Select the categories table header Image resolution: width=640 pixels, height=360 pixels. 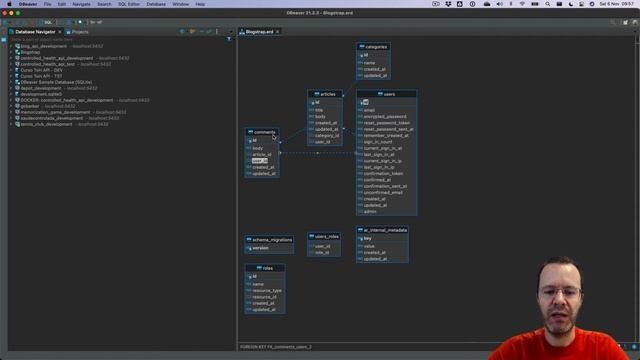coord(373,47)
